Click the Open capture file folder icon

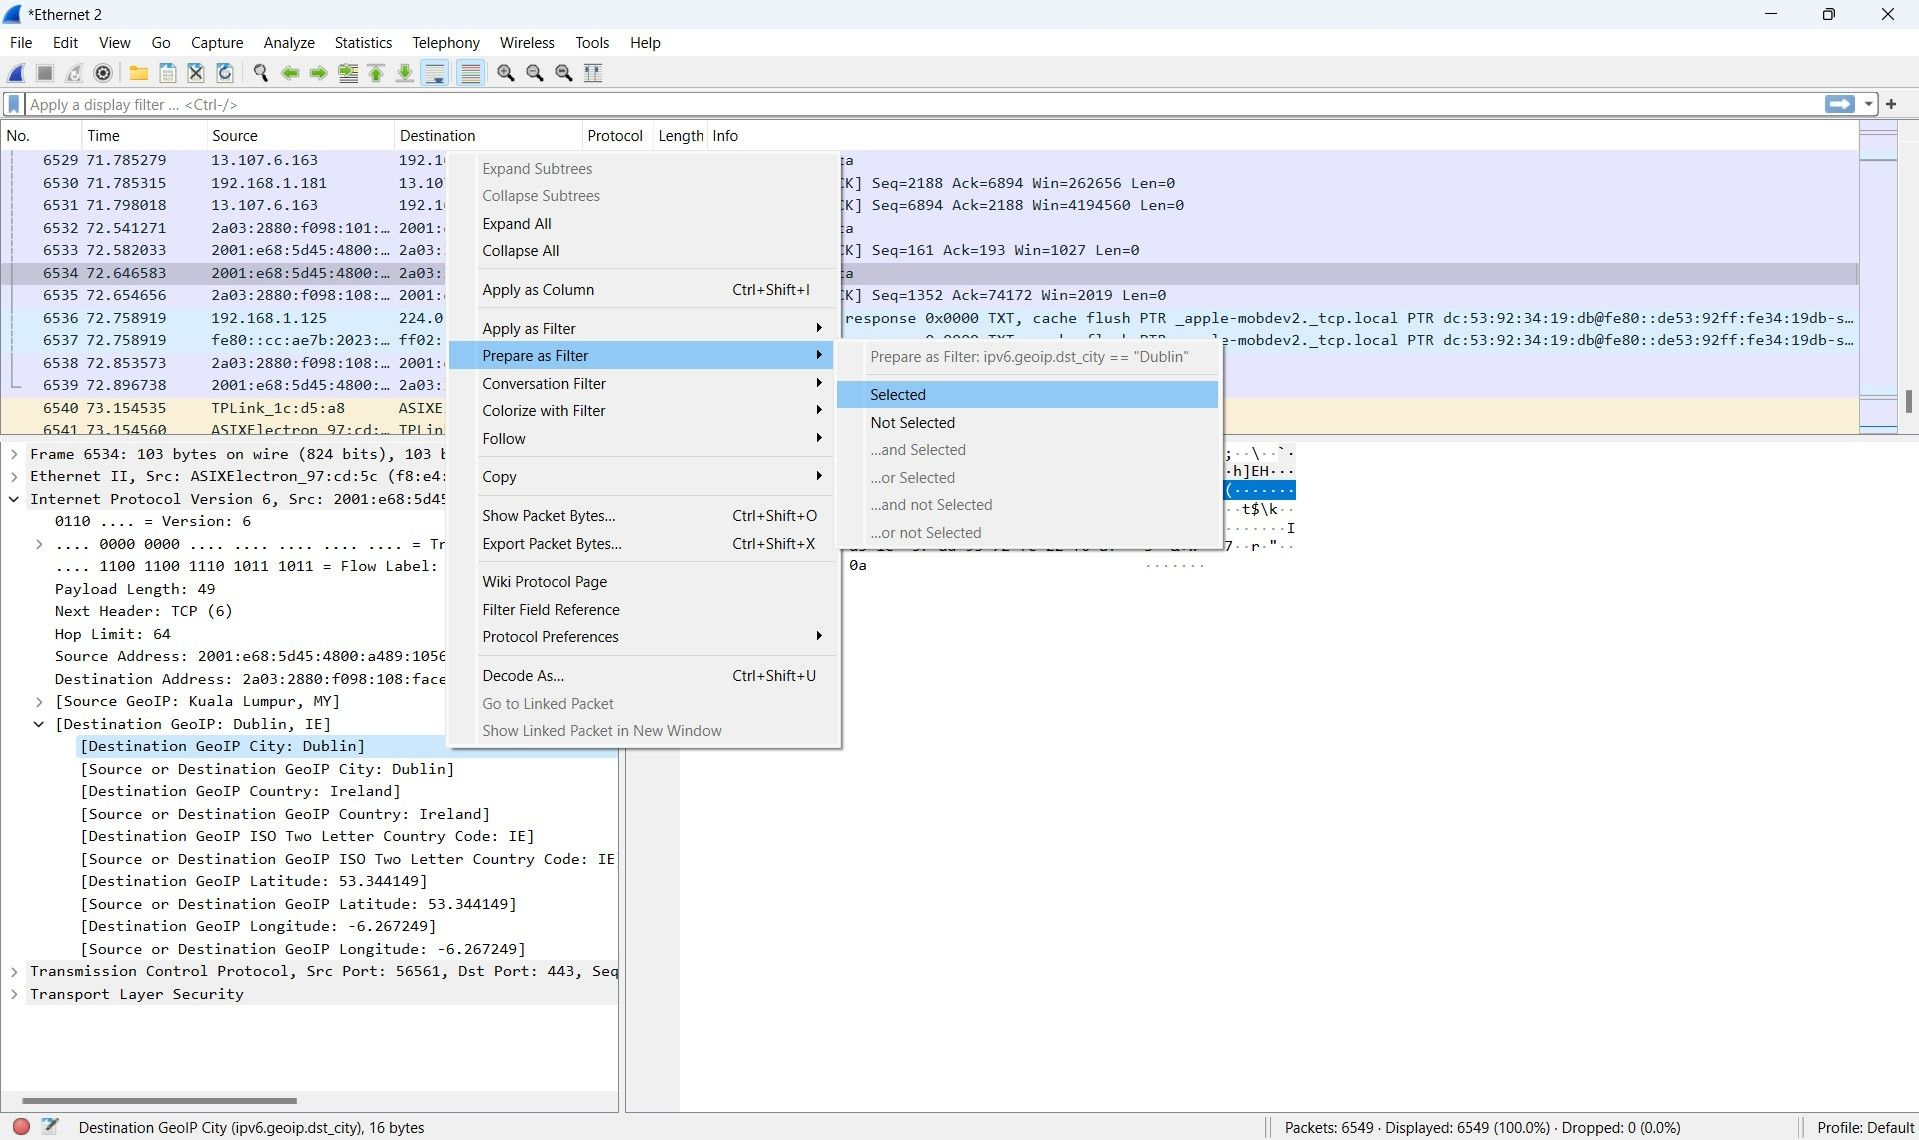(x=139, y=73)
